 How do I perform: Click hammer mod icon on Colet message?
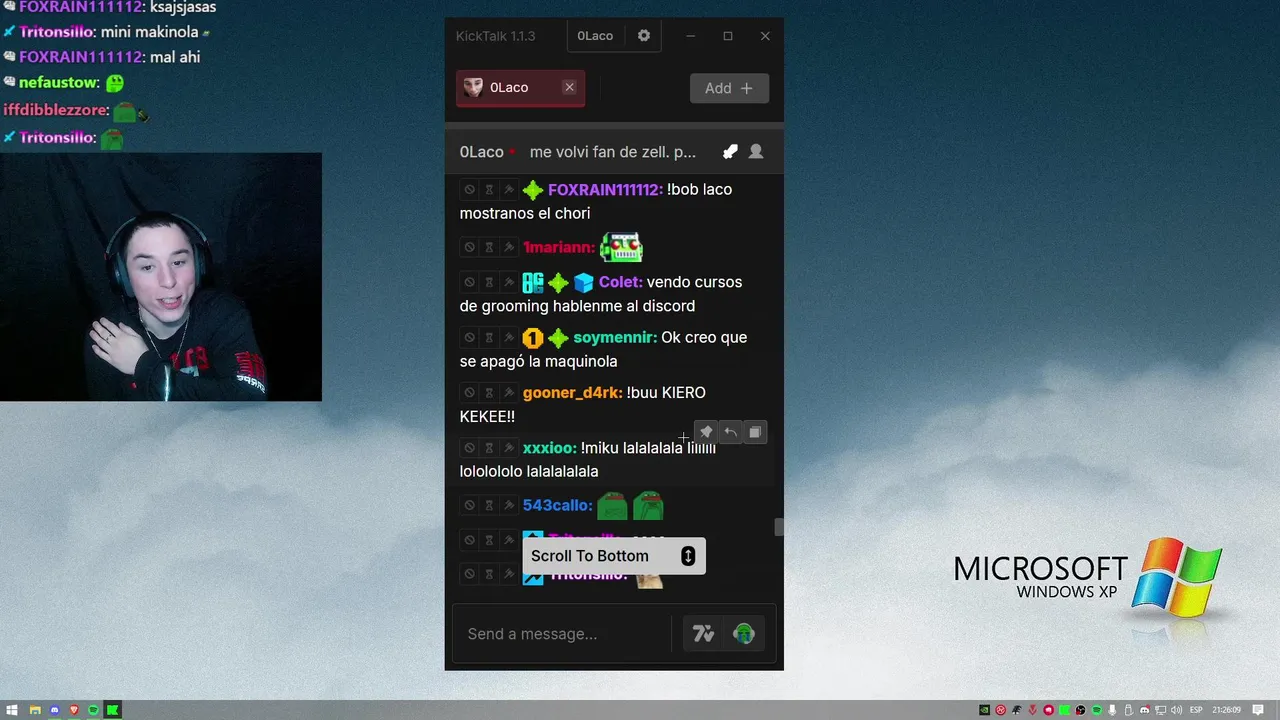point(509,282)
